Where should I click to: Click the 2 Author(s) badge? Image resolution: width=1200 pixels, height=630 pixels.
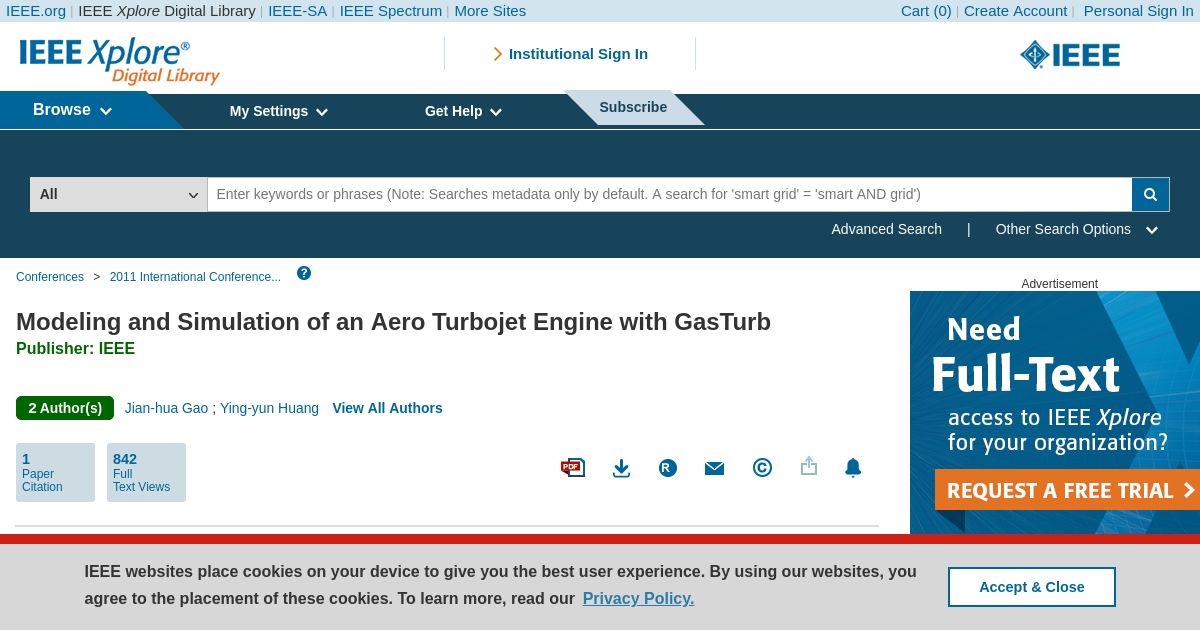(x=65, y=408)
